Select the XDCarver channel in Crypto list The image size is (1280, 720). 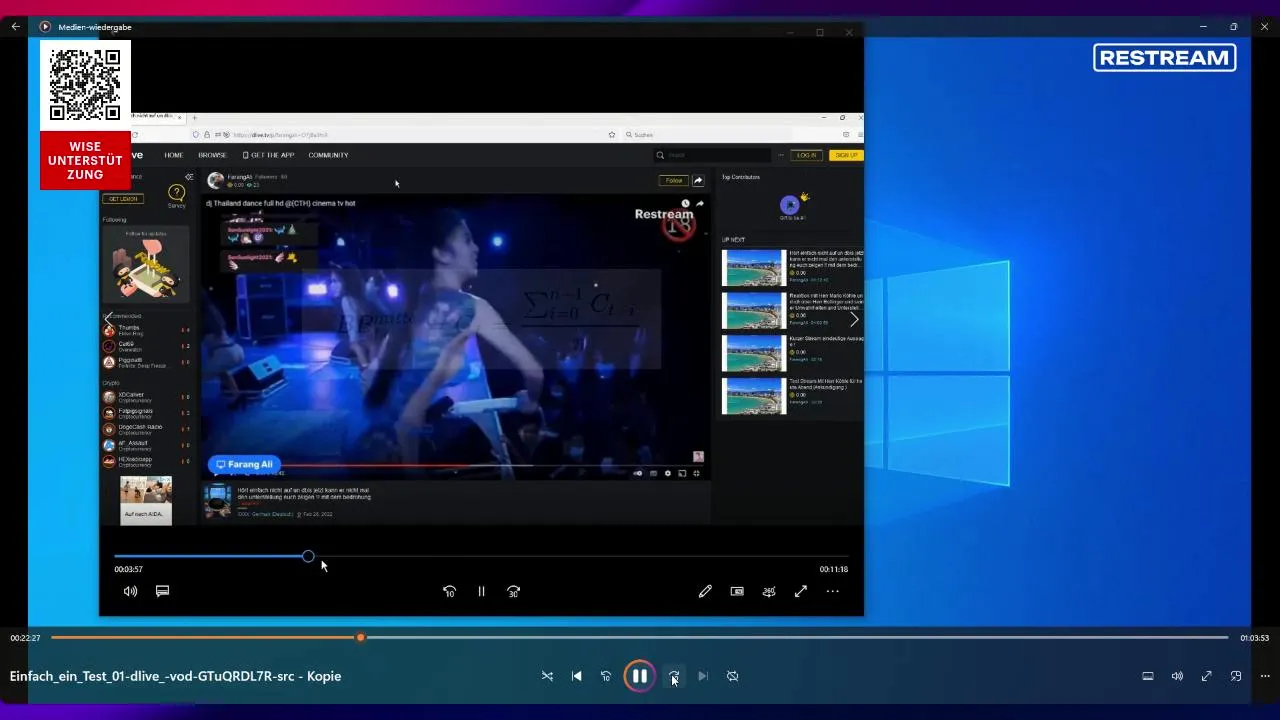146,396
